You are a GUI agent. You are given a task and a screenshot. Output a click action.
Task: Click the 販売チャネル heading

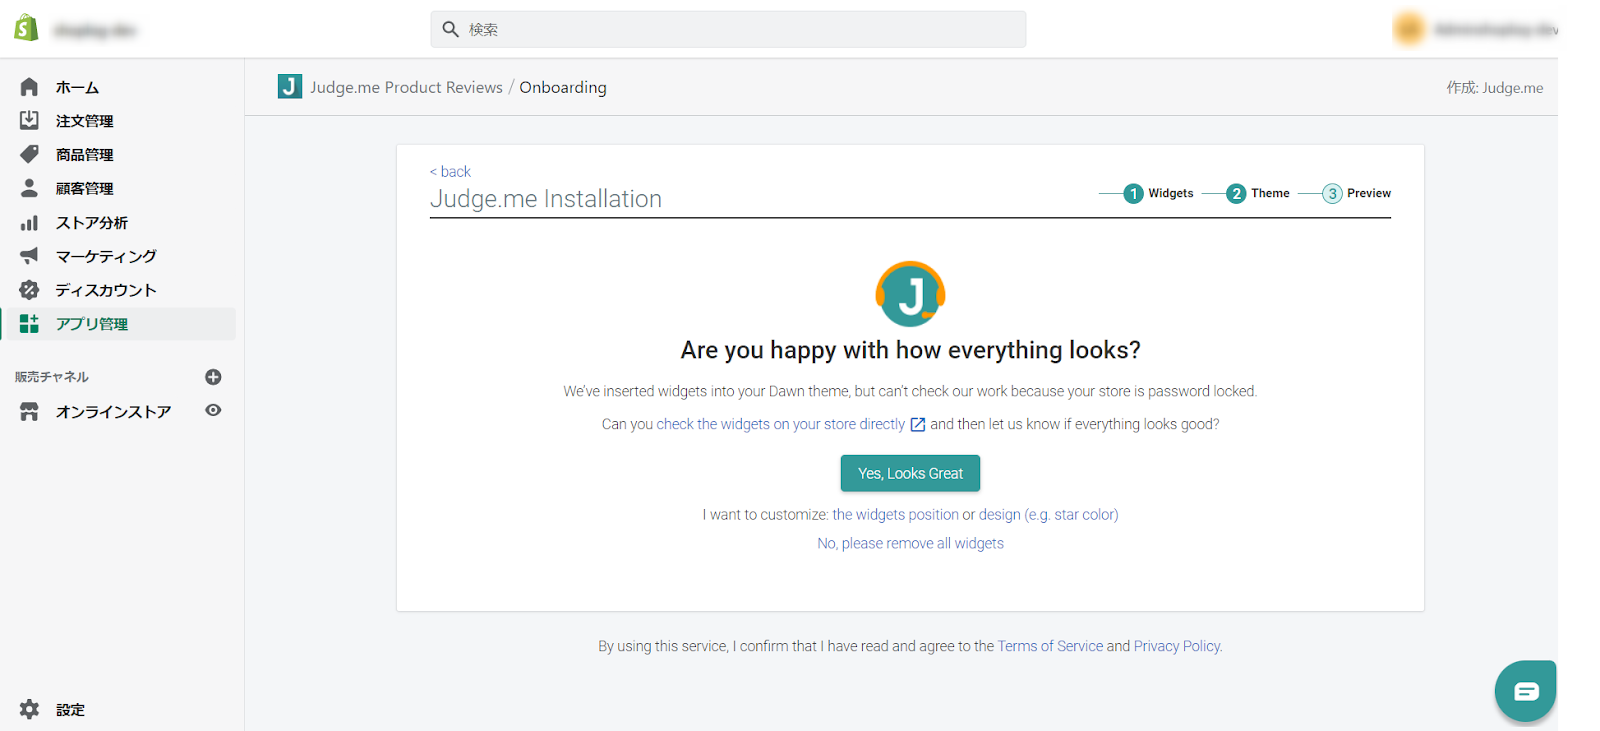pos(52,377)
